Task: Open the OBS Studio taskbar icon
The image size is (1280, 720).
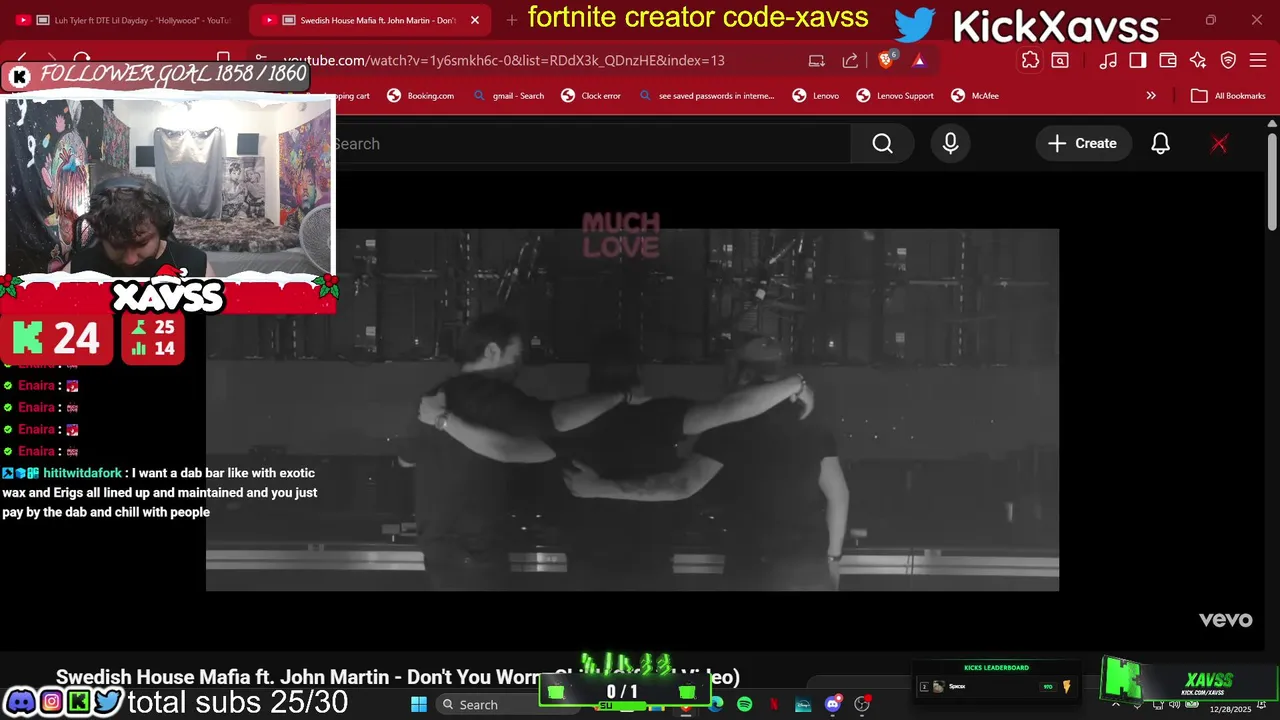Action: click(x=862, y=705)
